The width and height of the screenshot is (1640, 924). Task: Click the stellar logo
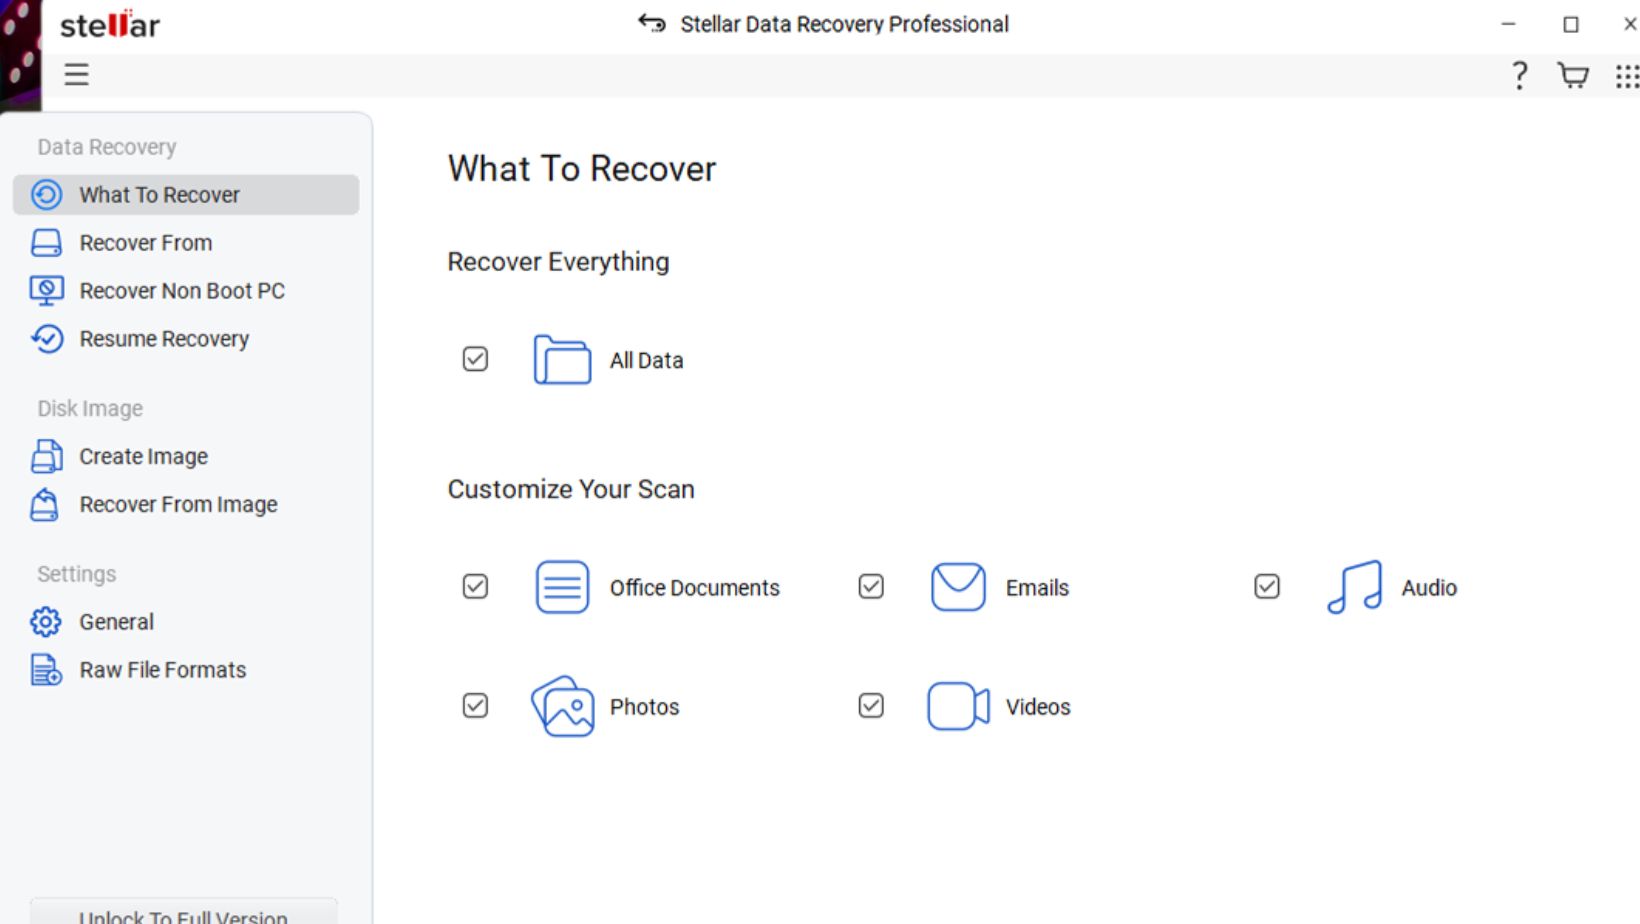coord(109,24)
